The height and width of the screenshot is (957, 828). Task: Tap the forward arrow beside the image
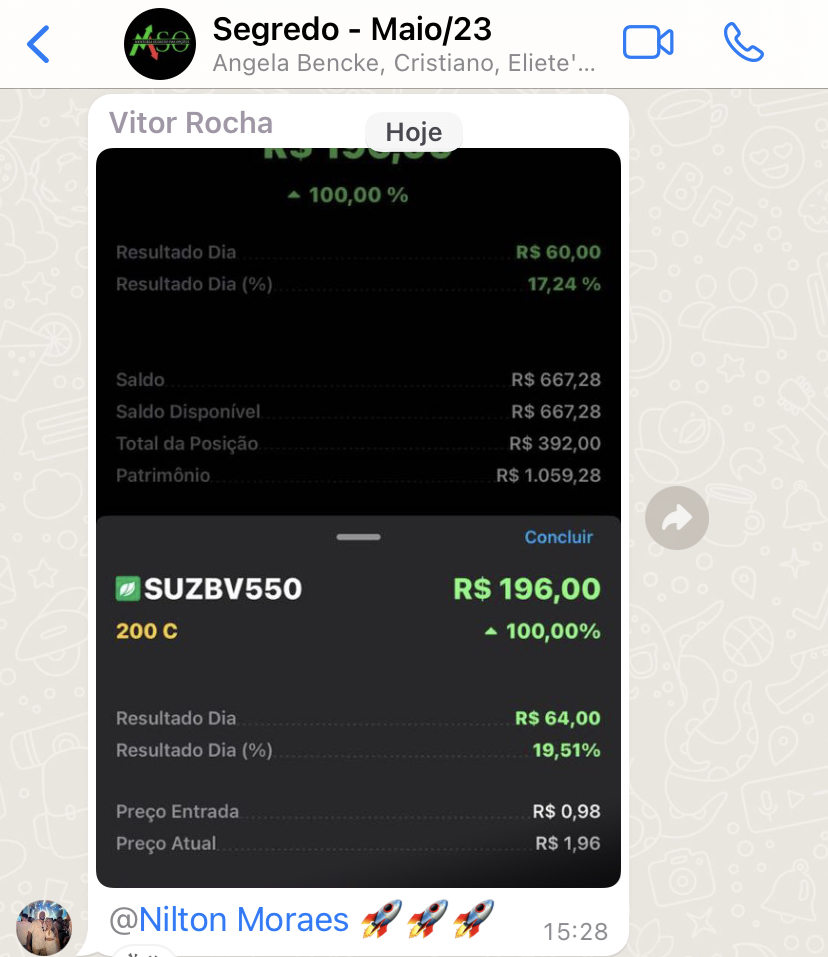(x=677, y=517)
